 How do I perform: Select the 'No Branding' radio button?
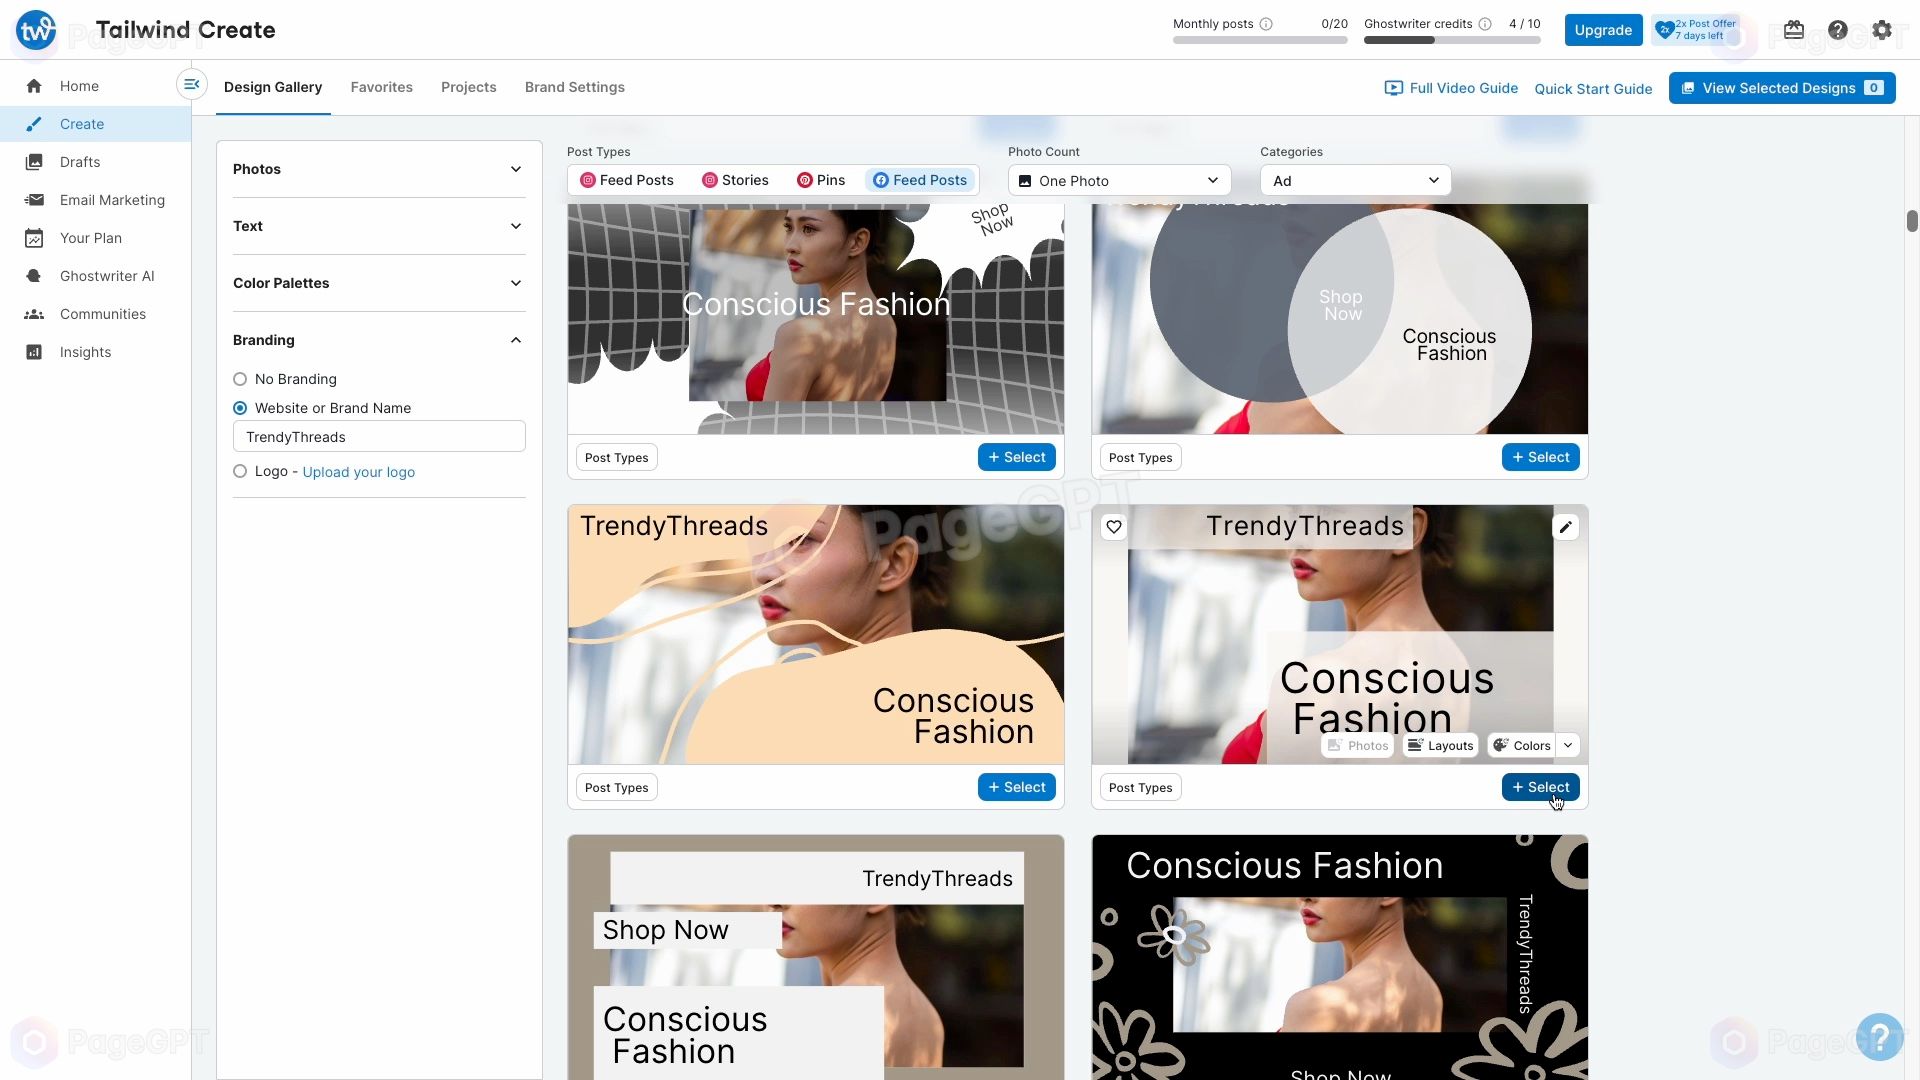click(239, 378)
